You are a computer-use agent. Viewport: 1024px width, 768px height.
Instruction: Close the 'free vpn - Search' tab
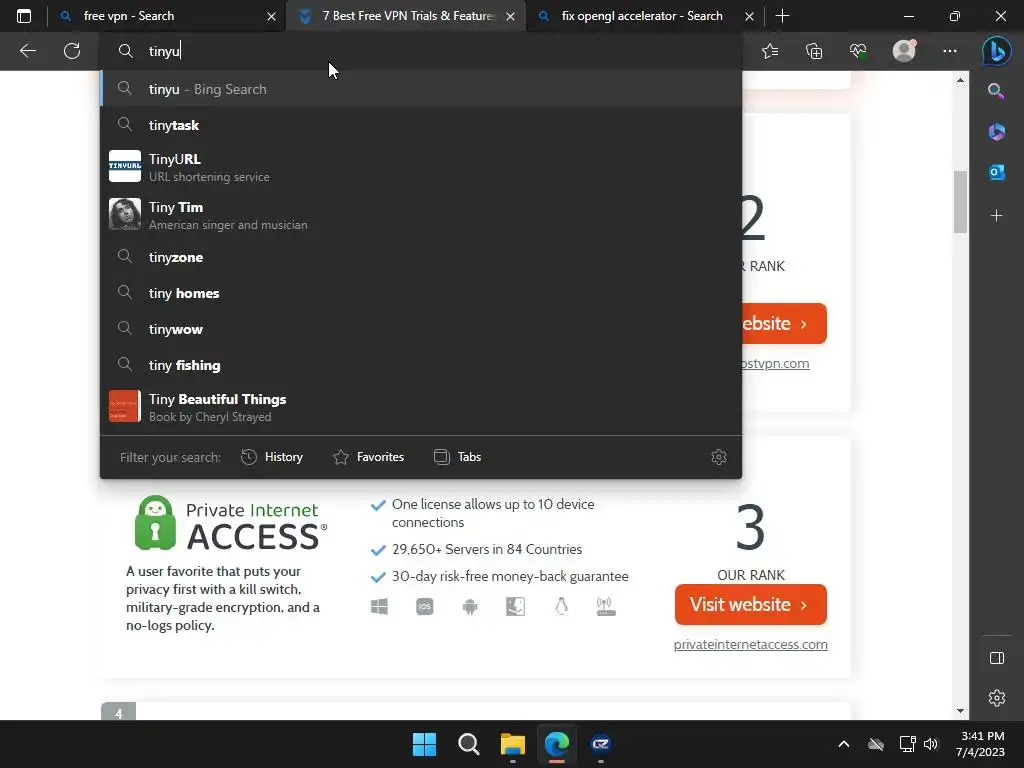(x=272, y=16)
